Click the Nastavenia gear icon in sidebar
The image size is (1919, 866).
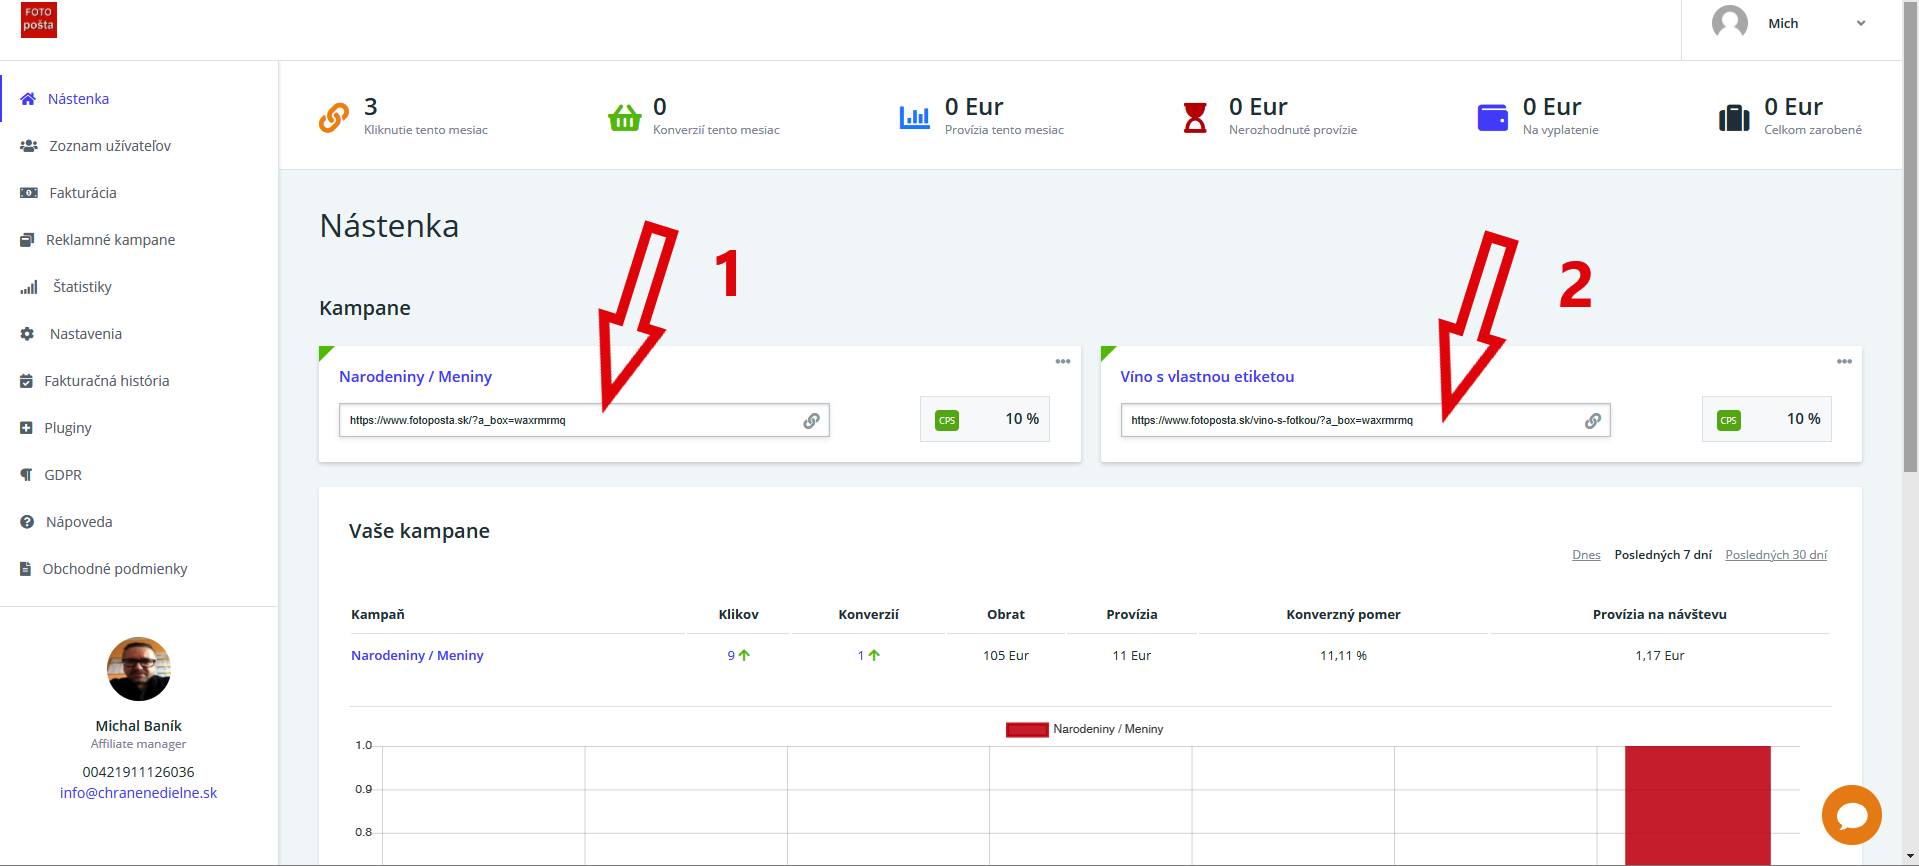(x=28, y=334)
